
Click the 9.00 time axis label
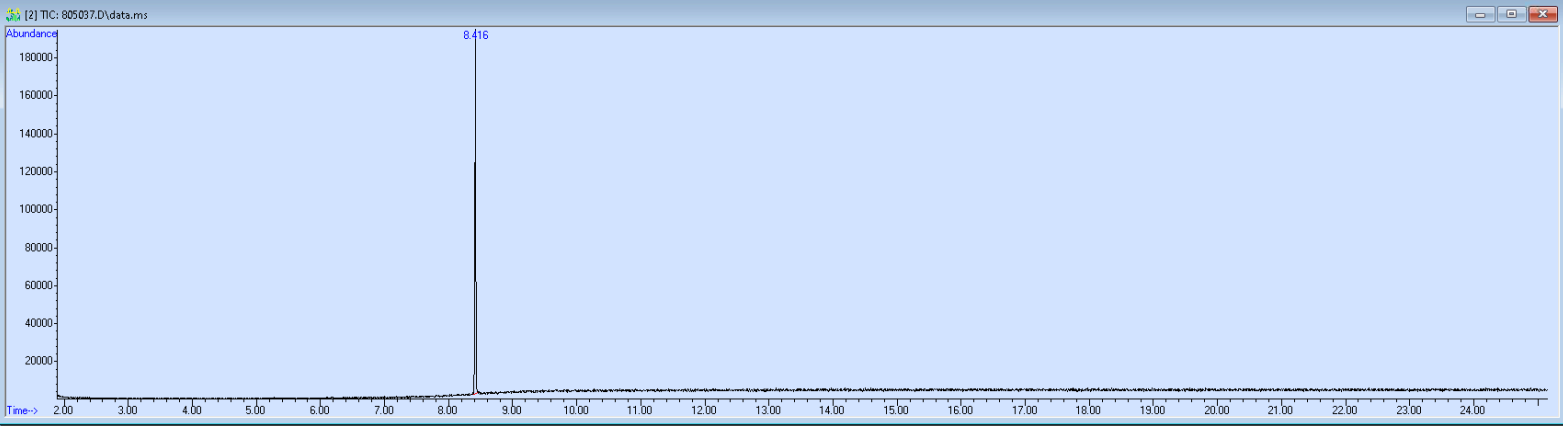tap(511, 410)
